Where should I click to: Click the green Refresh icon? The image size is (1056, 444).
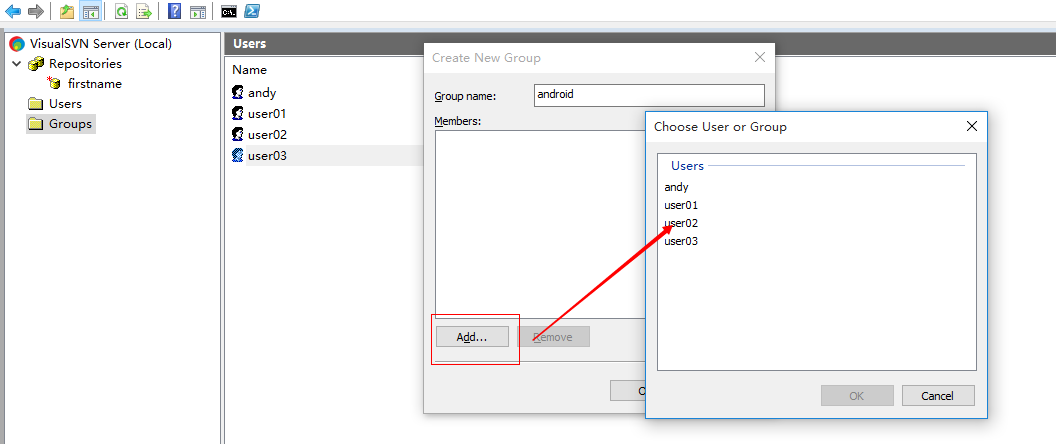click(121, 11)
